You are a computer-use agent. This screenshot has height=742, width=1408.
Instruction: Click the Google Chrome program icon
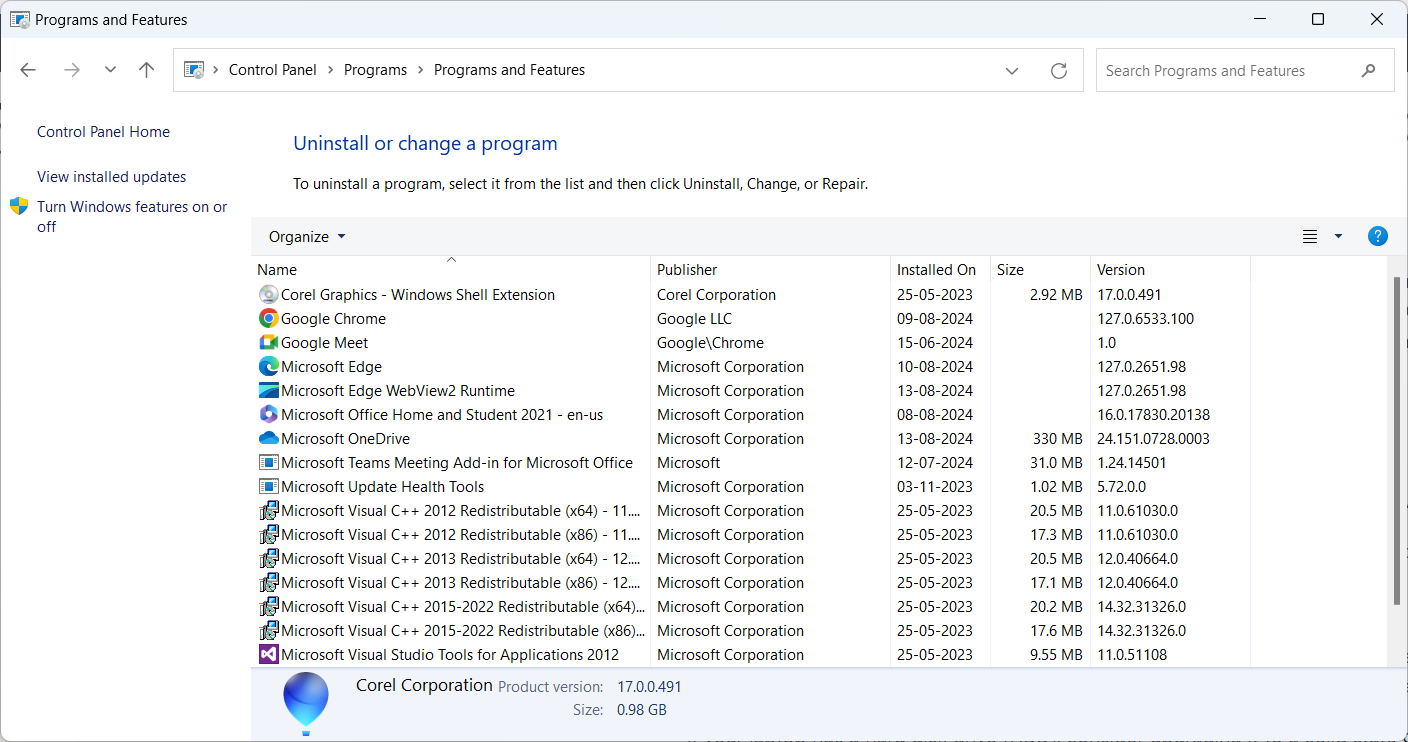(268, 319)
